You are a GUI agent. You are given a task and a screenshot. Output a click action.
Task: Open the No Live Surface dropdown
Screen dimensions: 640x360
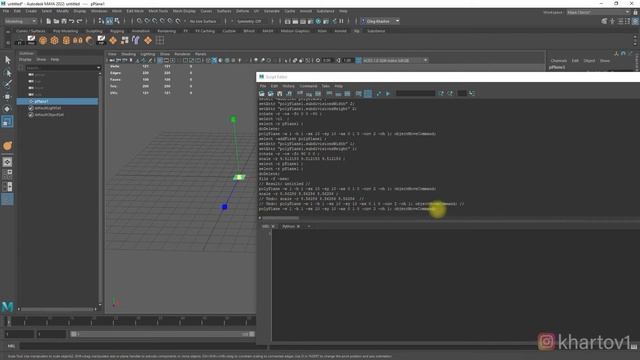tap(203, 21)
